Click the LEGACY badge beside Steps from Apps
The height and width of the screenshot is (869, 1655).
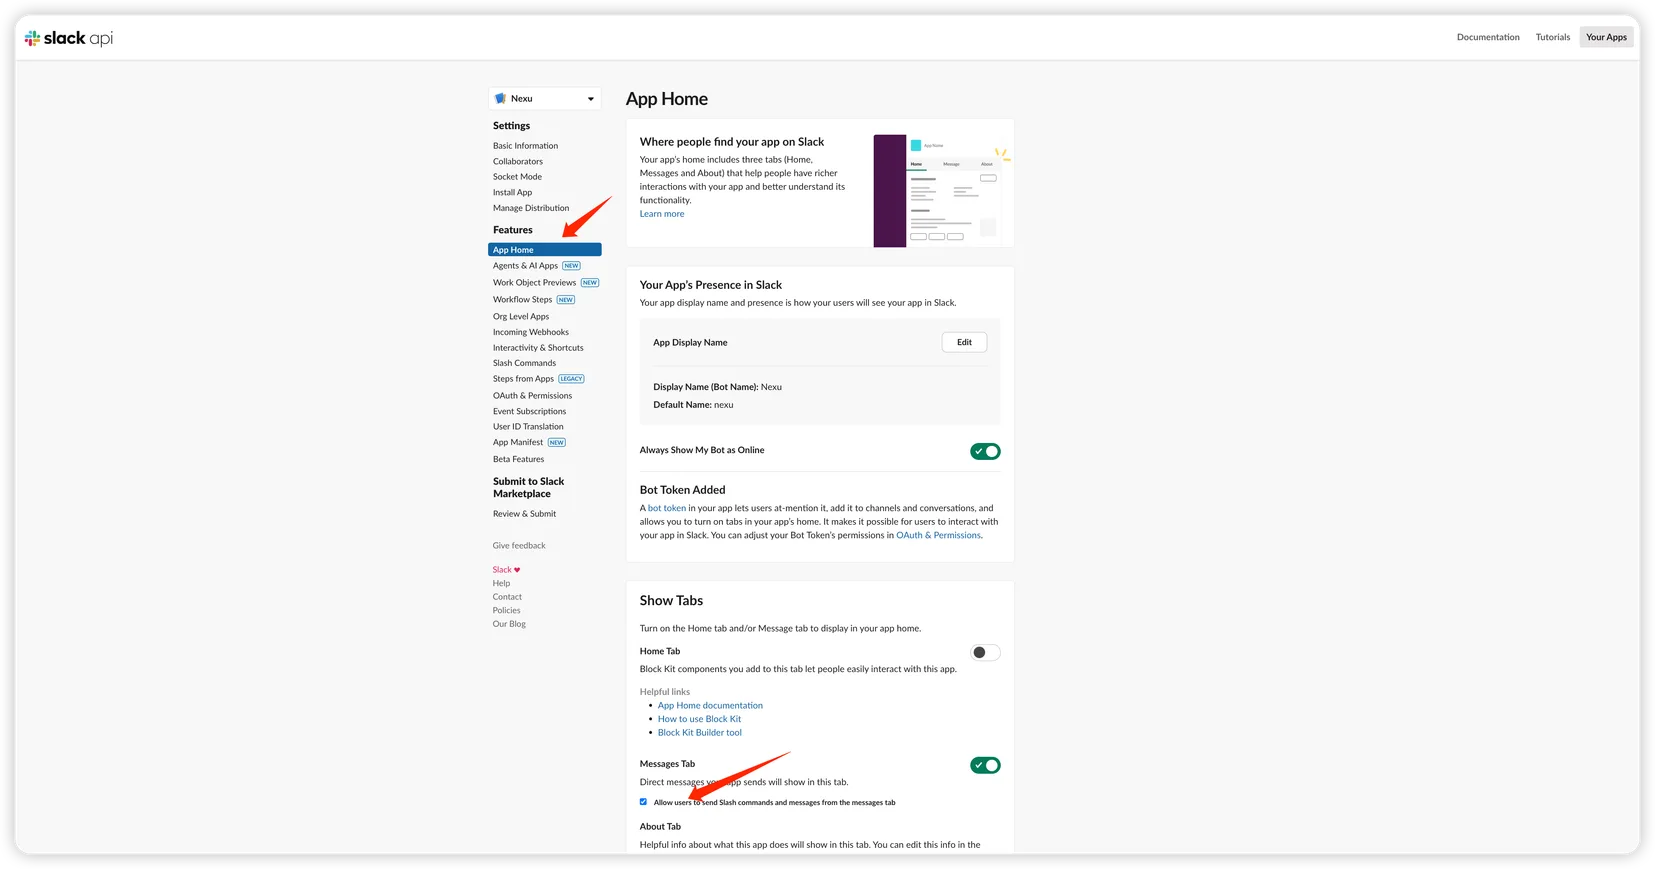[571, 379]
